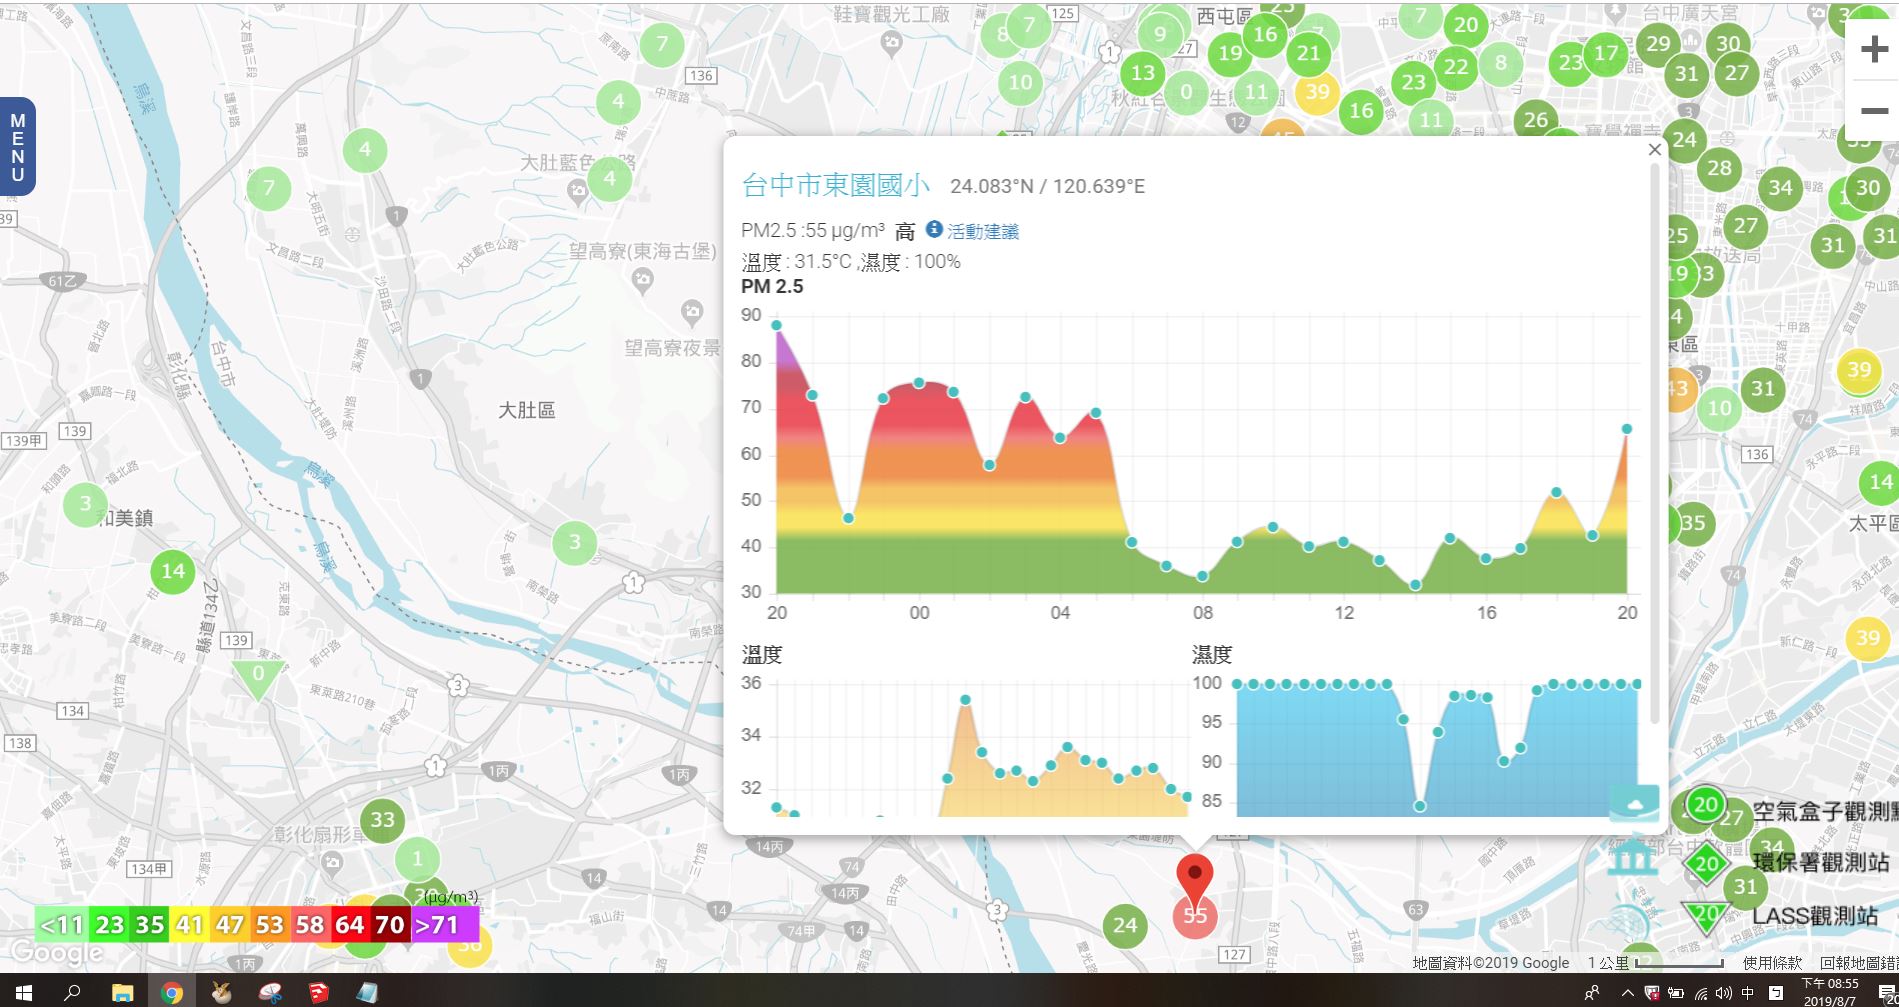Viewport: 1899px width, 1007px height.
Task: Click the <11 light green legend swatch
Action: click(62, 925)
